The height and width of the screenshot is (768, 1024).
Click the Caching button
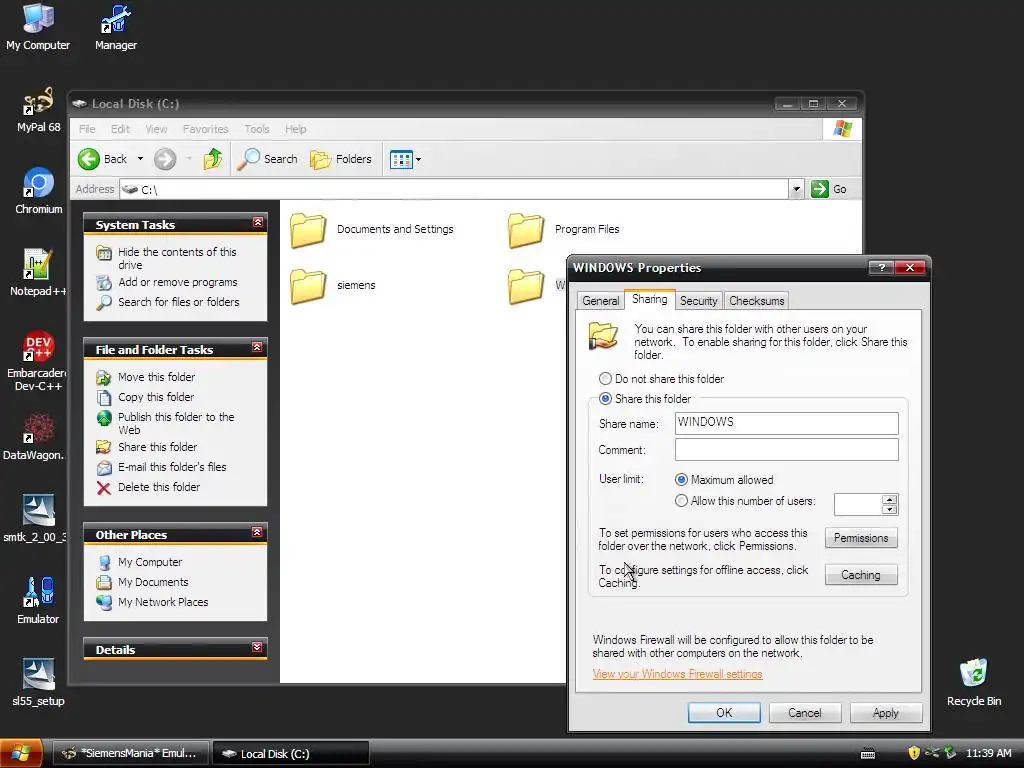(861, 575)
